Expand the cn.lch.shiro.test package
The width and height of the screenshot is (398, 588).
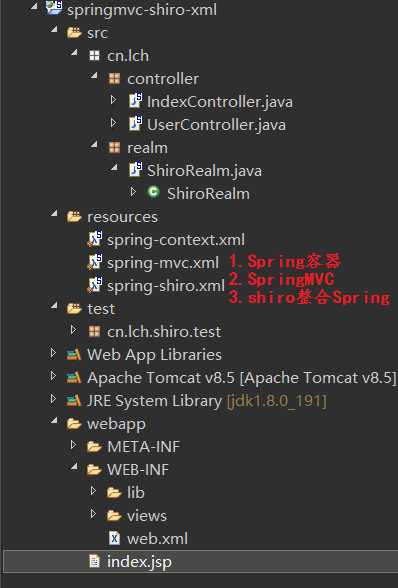click(x=73, y=330)
